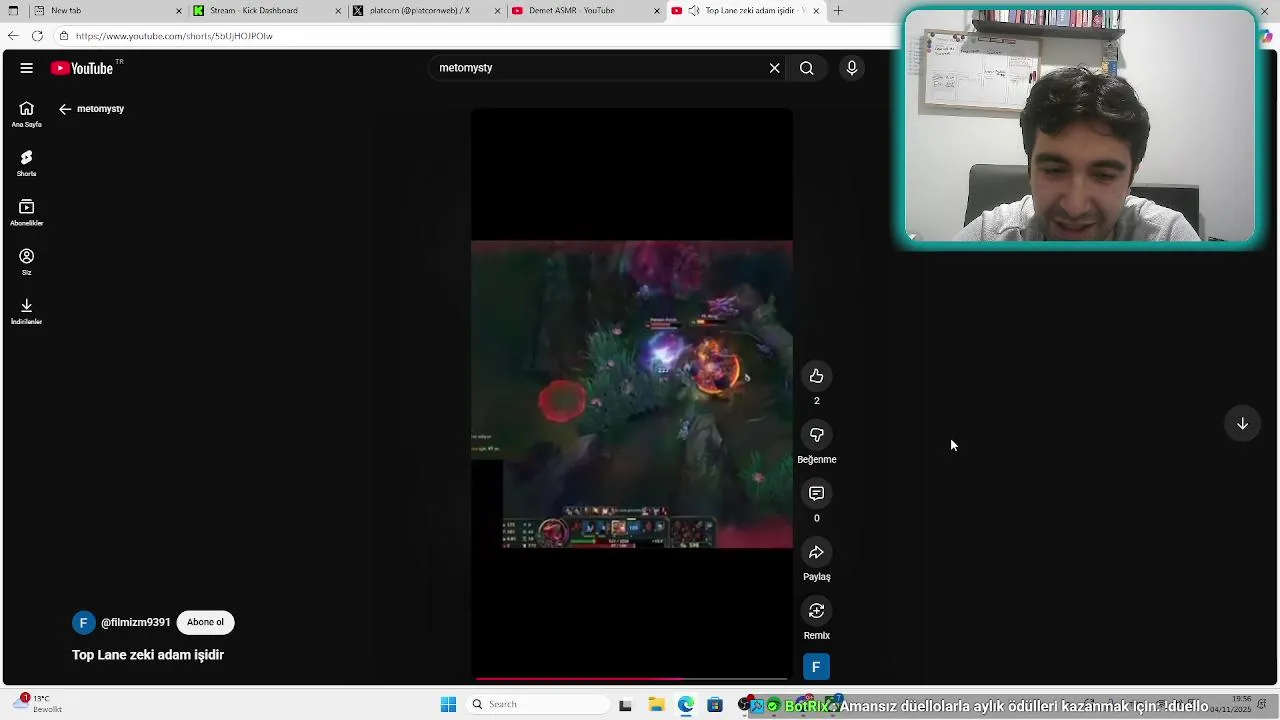Open comments on the Short
Viewport: 1280px width, 720px height.
817,493
